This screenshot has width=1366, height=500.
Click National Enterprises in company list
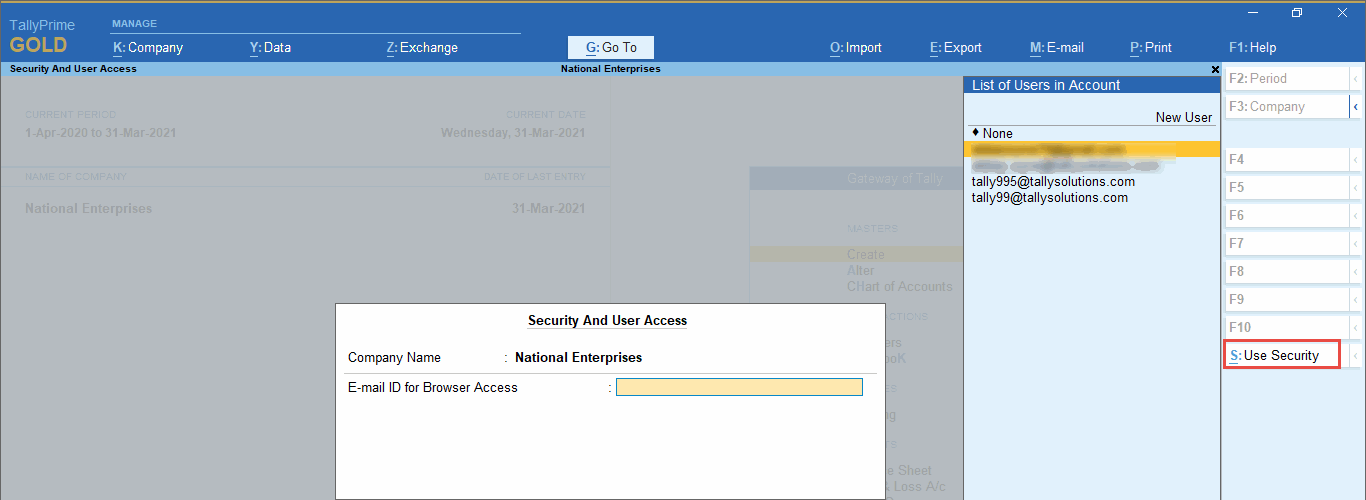click(x=89, y=209)
